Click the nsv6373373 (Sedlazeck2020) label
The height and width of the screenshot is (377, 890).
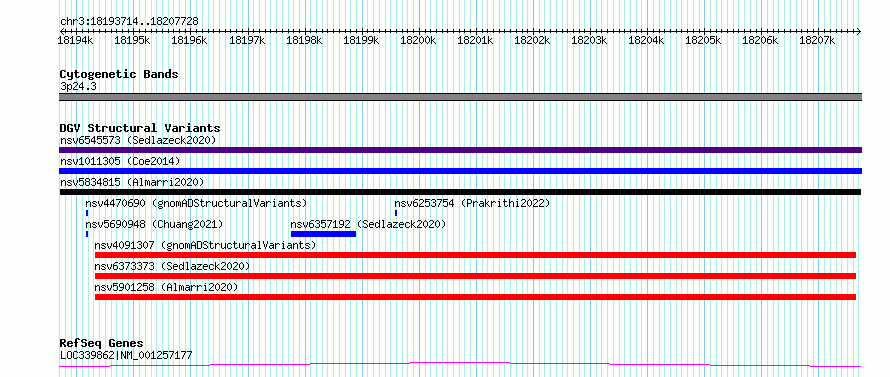click(x=173, y=266)
